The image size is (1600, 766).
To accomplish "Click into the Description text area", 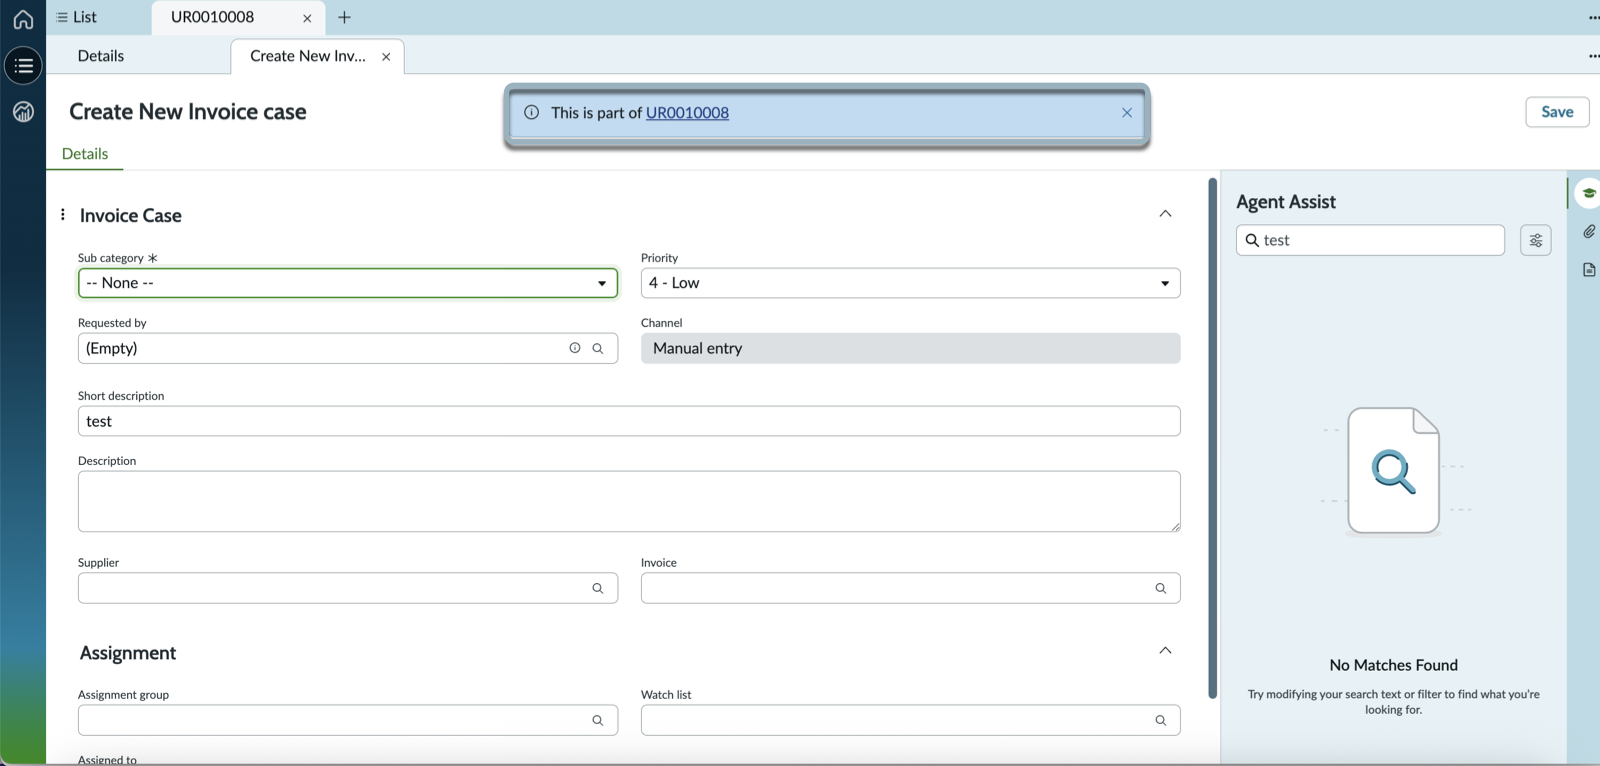I will (629, 501).
